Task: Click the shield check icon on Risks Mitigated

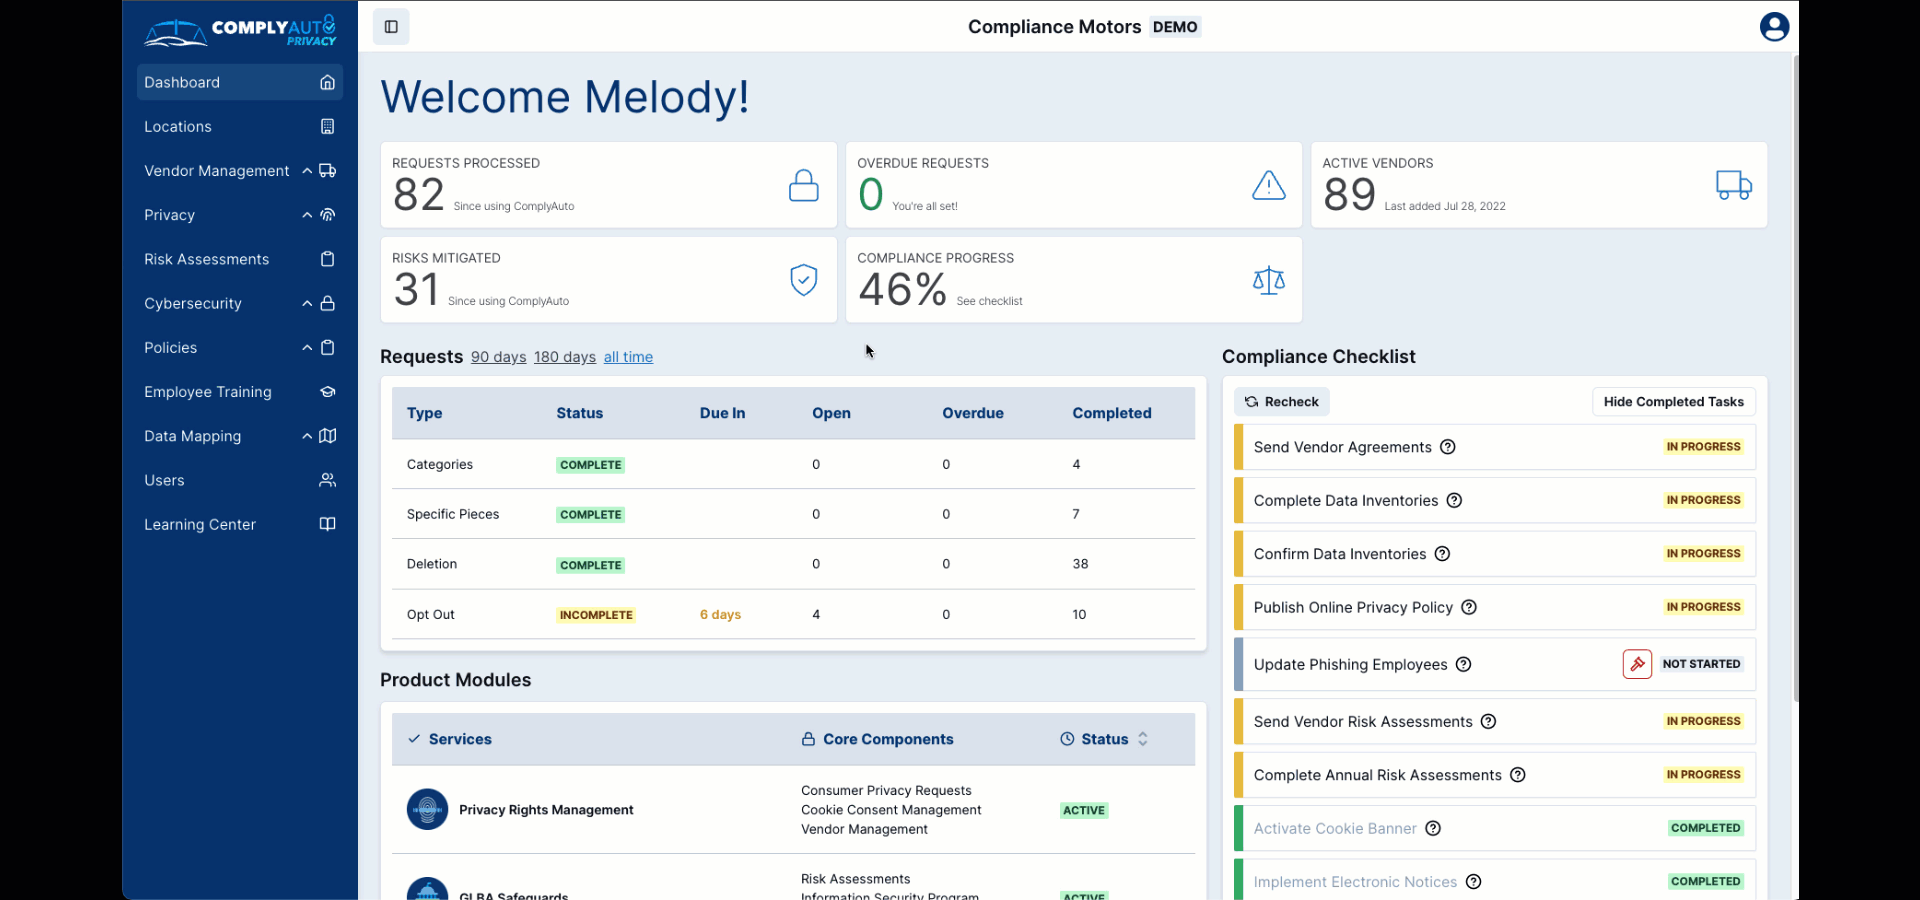Action: (804, 280)
